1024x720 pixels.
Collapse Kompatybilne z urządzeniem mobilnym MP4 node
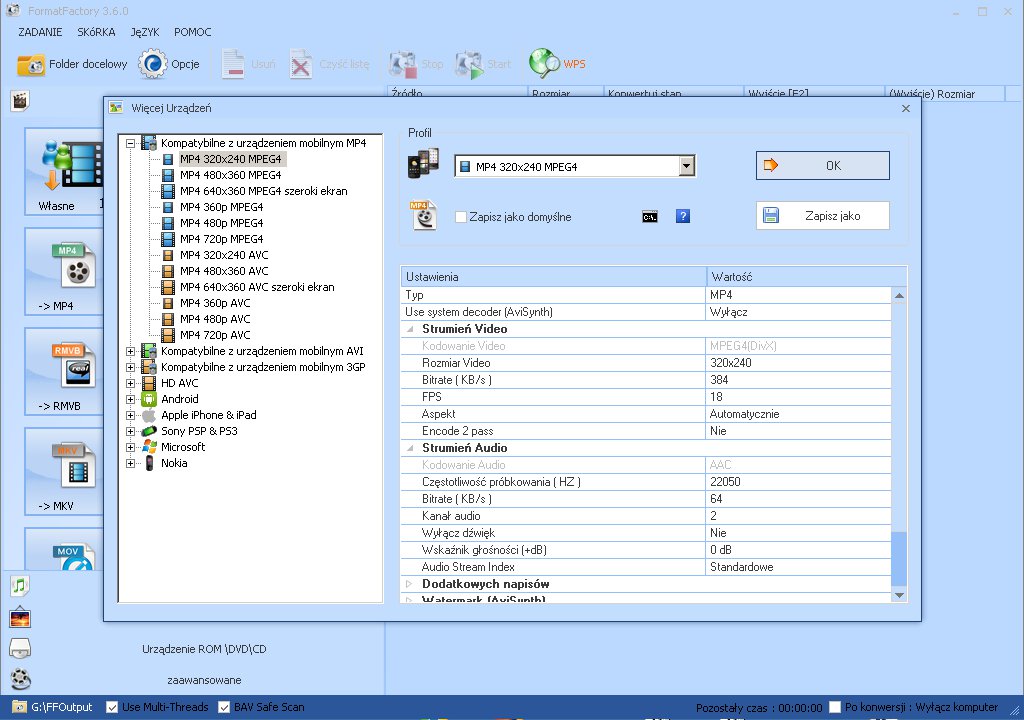point(131,143)
